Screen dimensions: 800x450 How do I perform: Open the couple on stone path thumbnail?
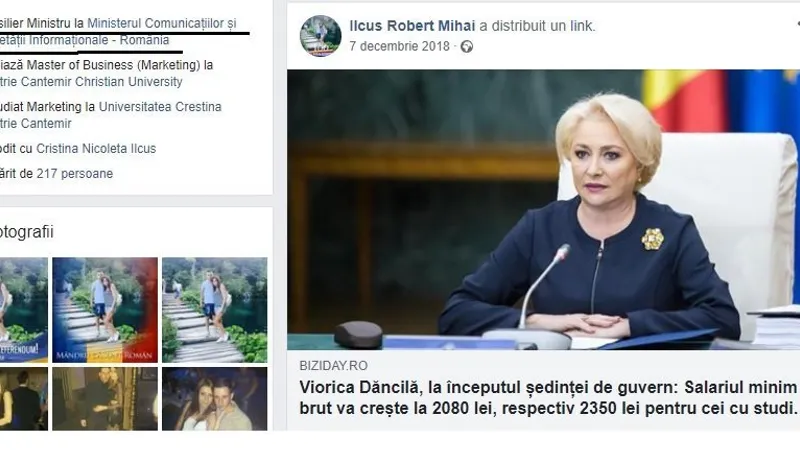click(214, 310)
